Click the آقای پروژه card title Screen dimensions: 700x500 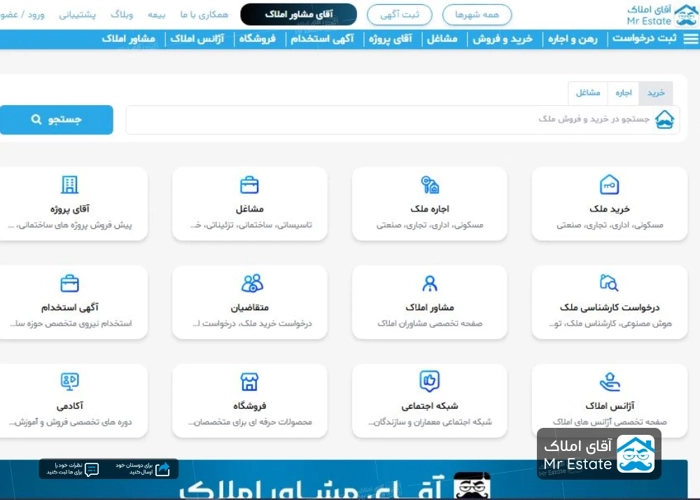70,208
